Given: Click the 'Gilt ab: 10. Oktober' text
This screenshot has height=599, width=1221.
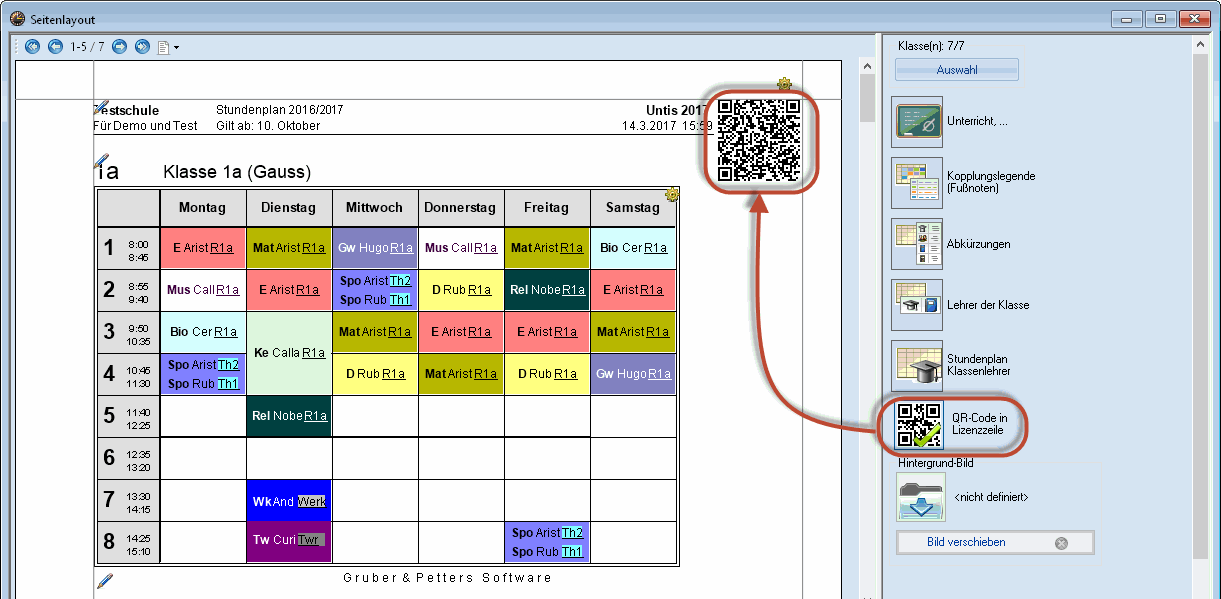Looking at the screenshot, I should 268,126.
